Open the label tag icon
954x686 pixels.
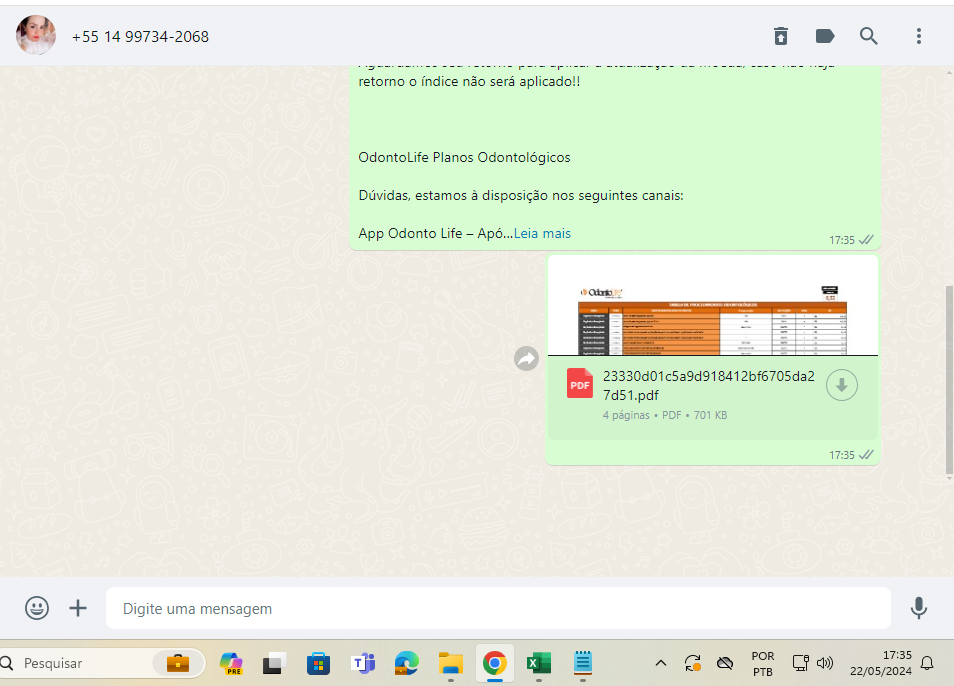pyautogui.click(x=824, y=36)
